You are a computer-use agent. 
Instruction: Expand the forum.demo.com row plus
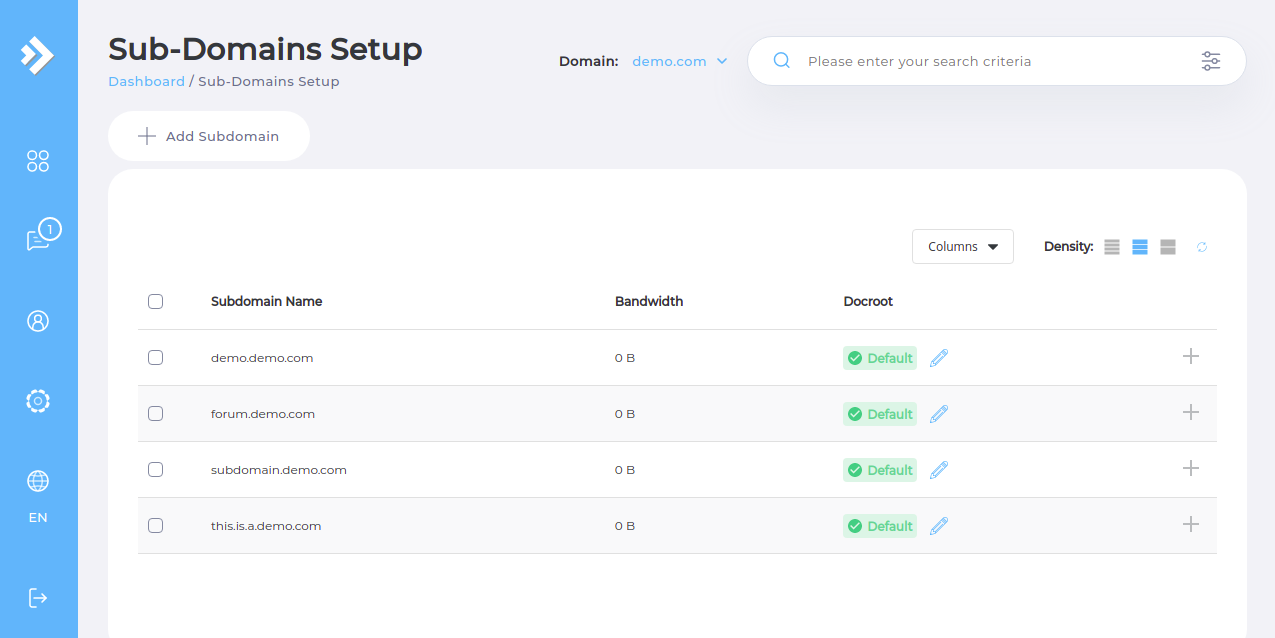pyautogui.click(x=1190, y=412)
